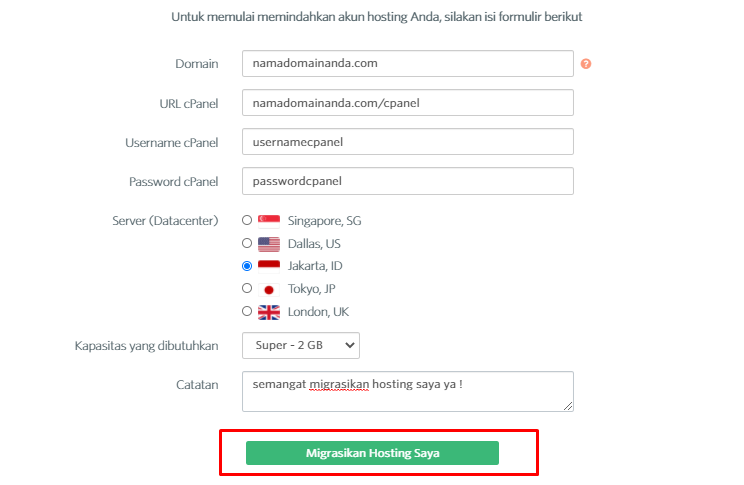
Task: Select the Jakarta, ID radio button
Action: (247, 266)
